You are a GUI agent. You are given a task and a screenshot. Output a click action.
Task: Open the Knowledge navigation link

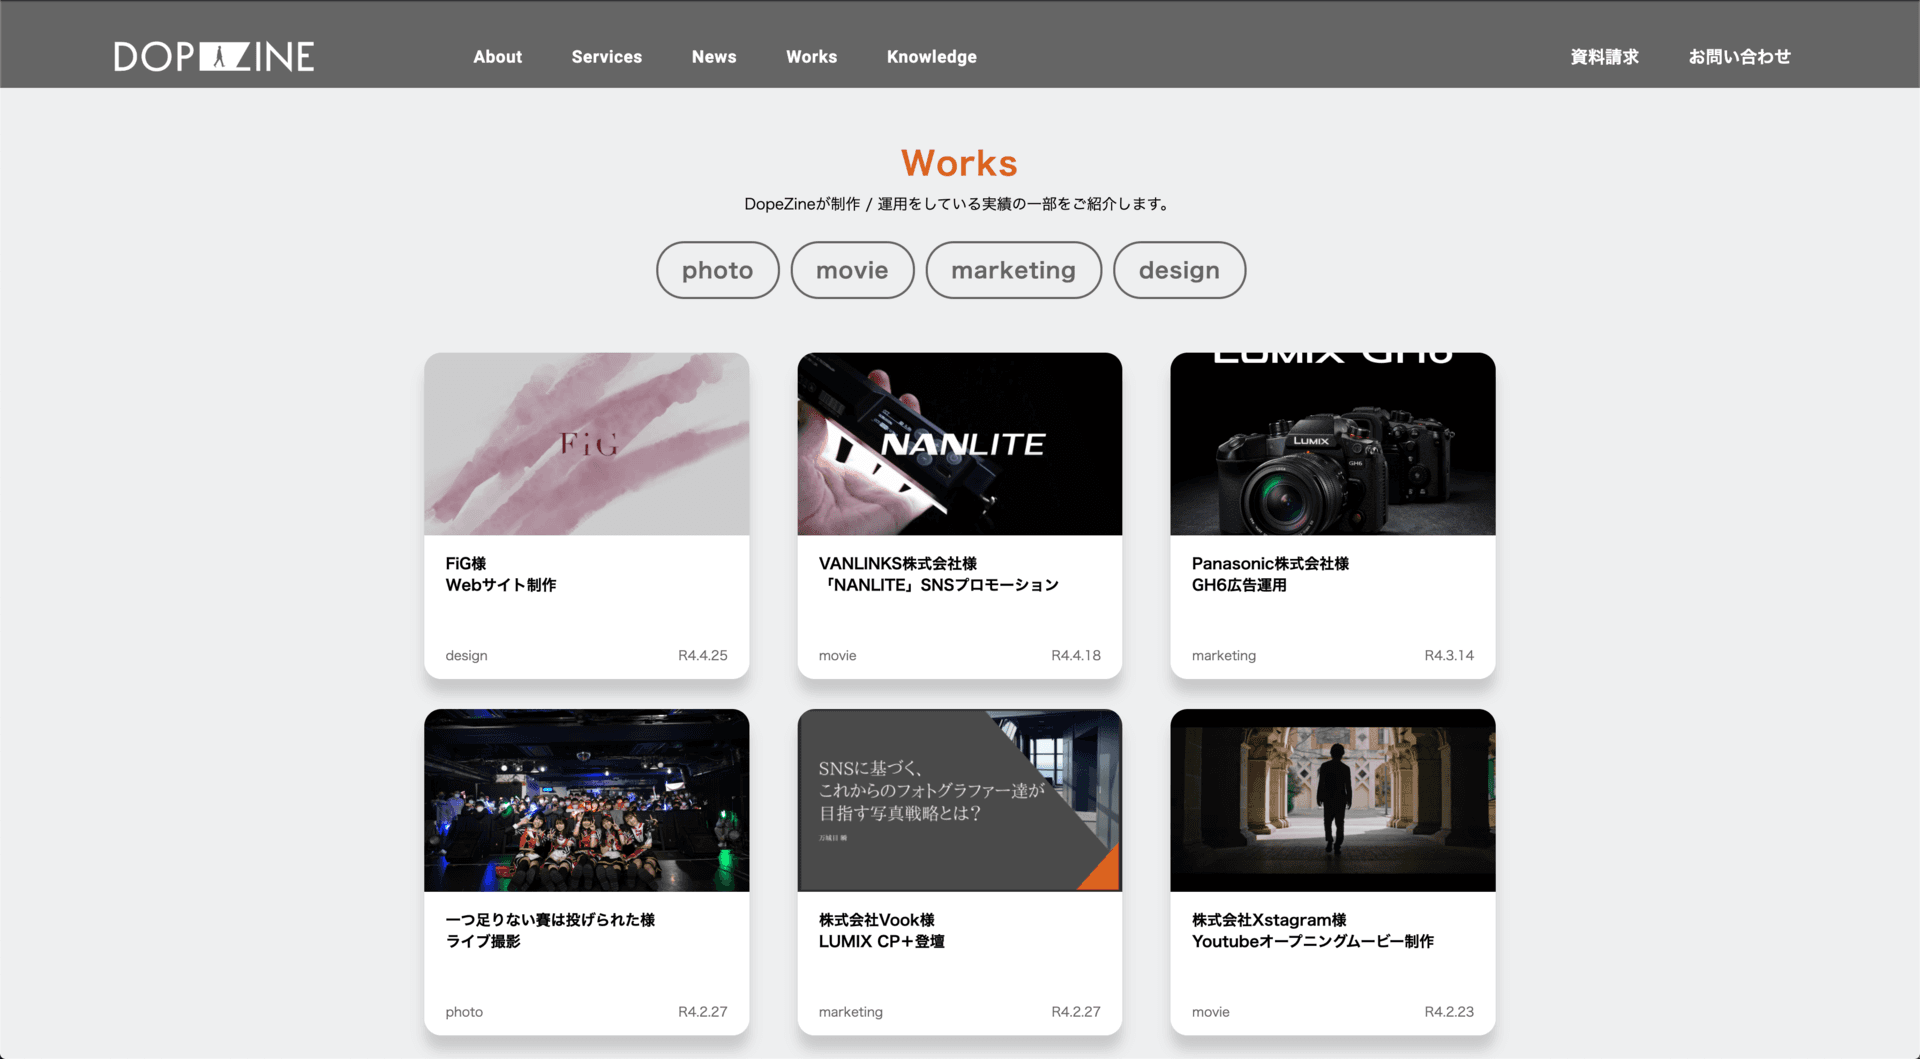pos(931,57)
